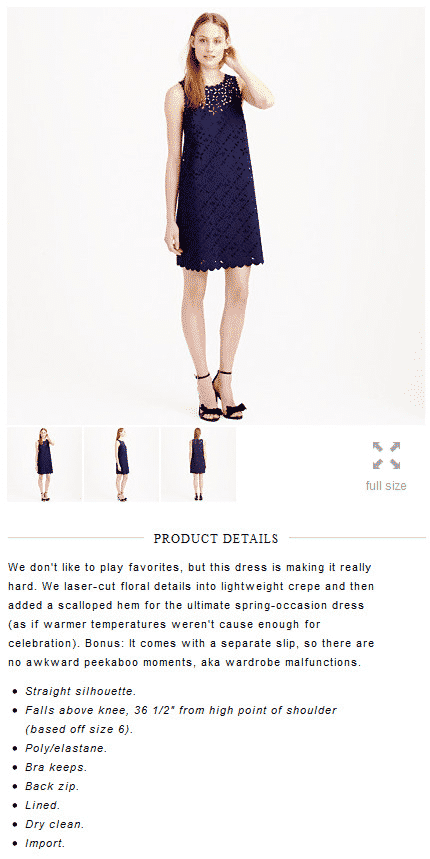Click the PRODUCT DETAILS section heading
This screenshot has width=430, height=859.
click(x=216, y=539)
